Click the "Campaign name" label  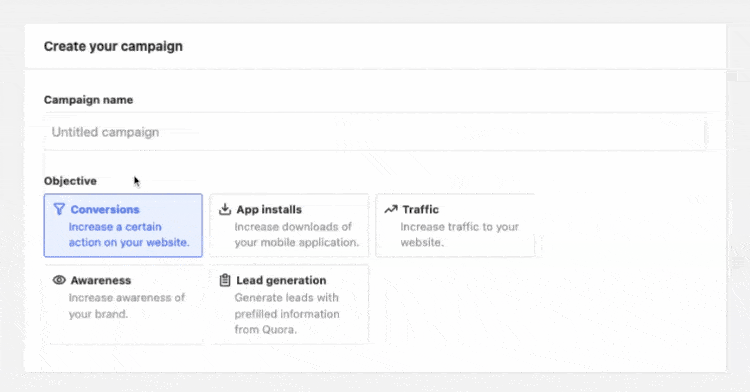point(88,100)
